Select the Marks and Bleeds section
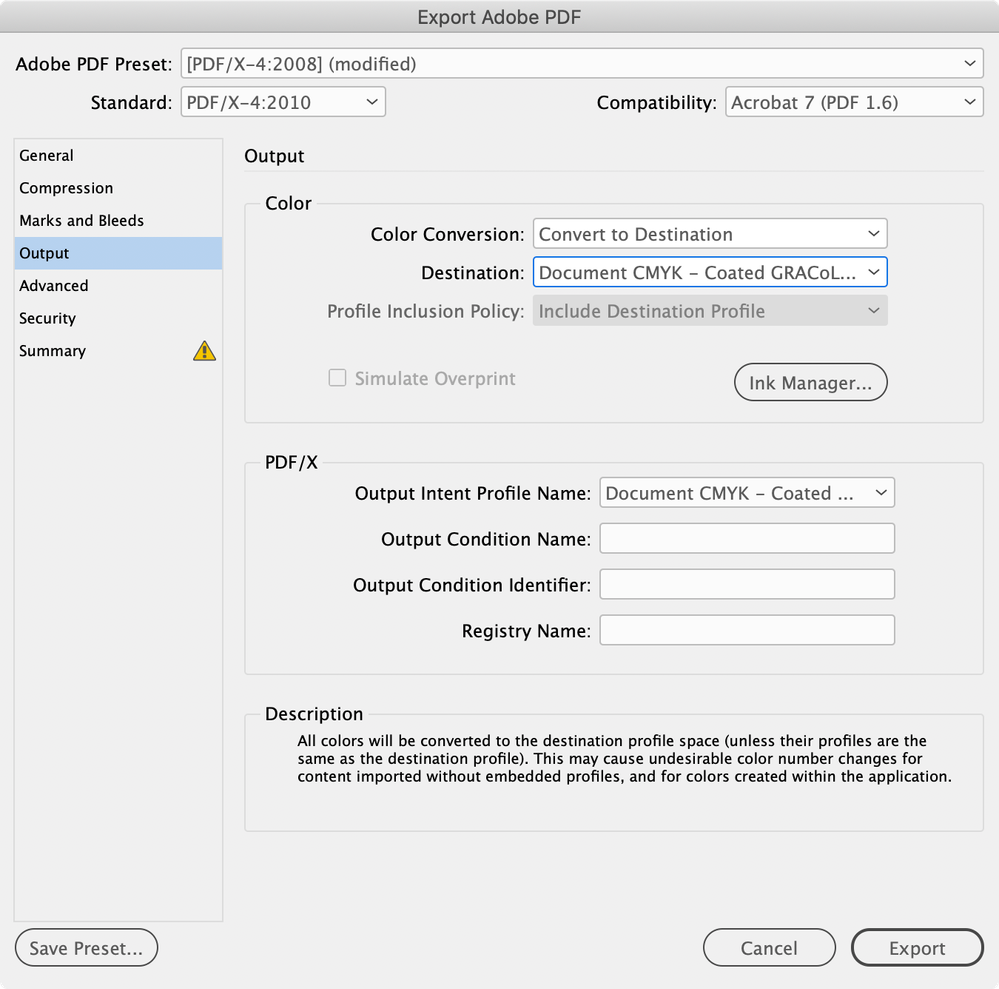999x989 pixels. point(118,220)
